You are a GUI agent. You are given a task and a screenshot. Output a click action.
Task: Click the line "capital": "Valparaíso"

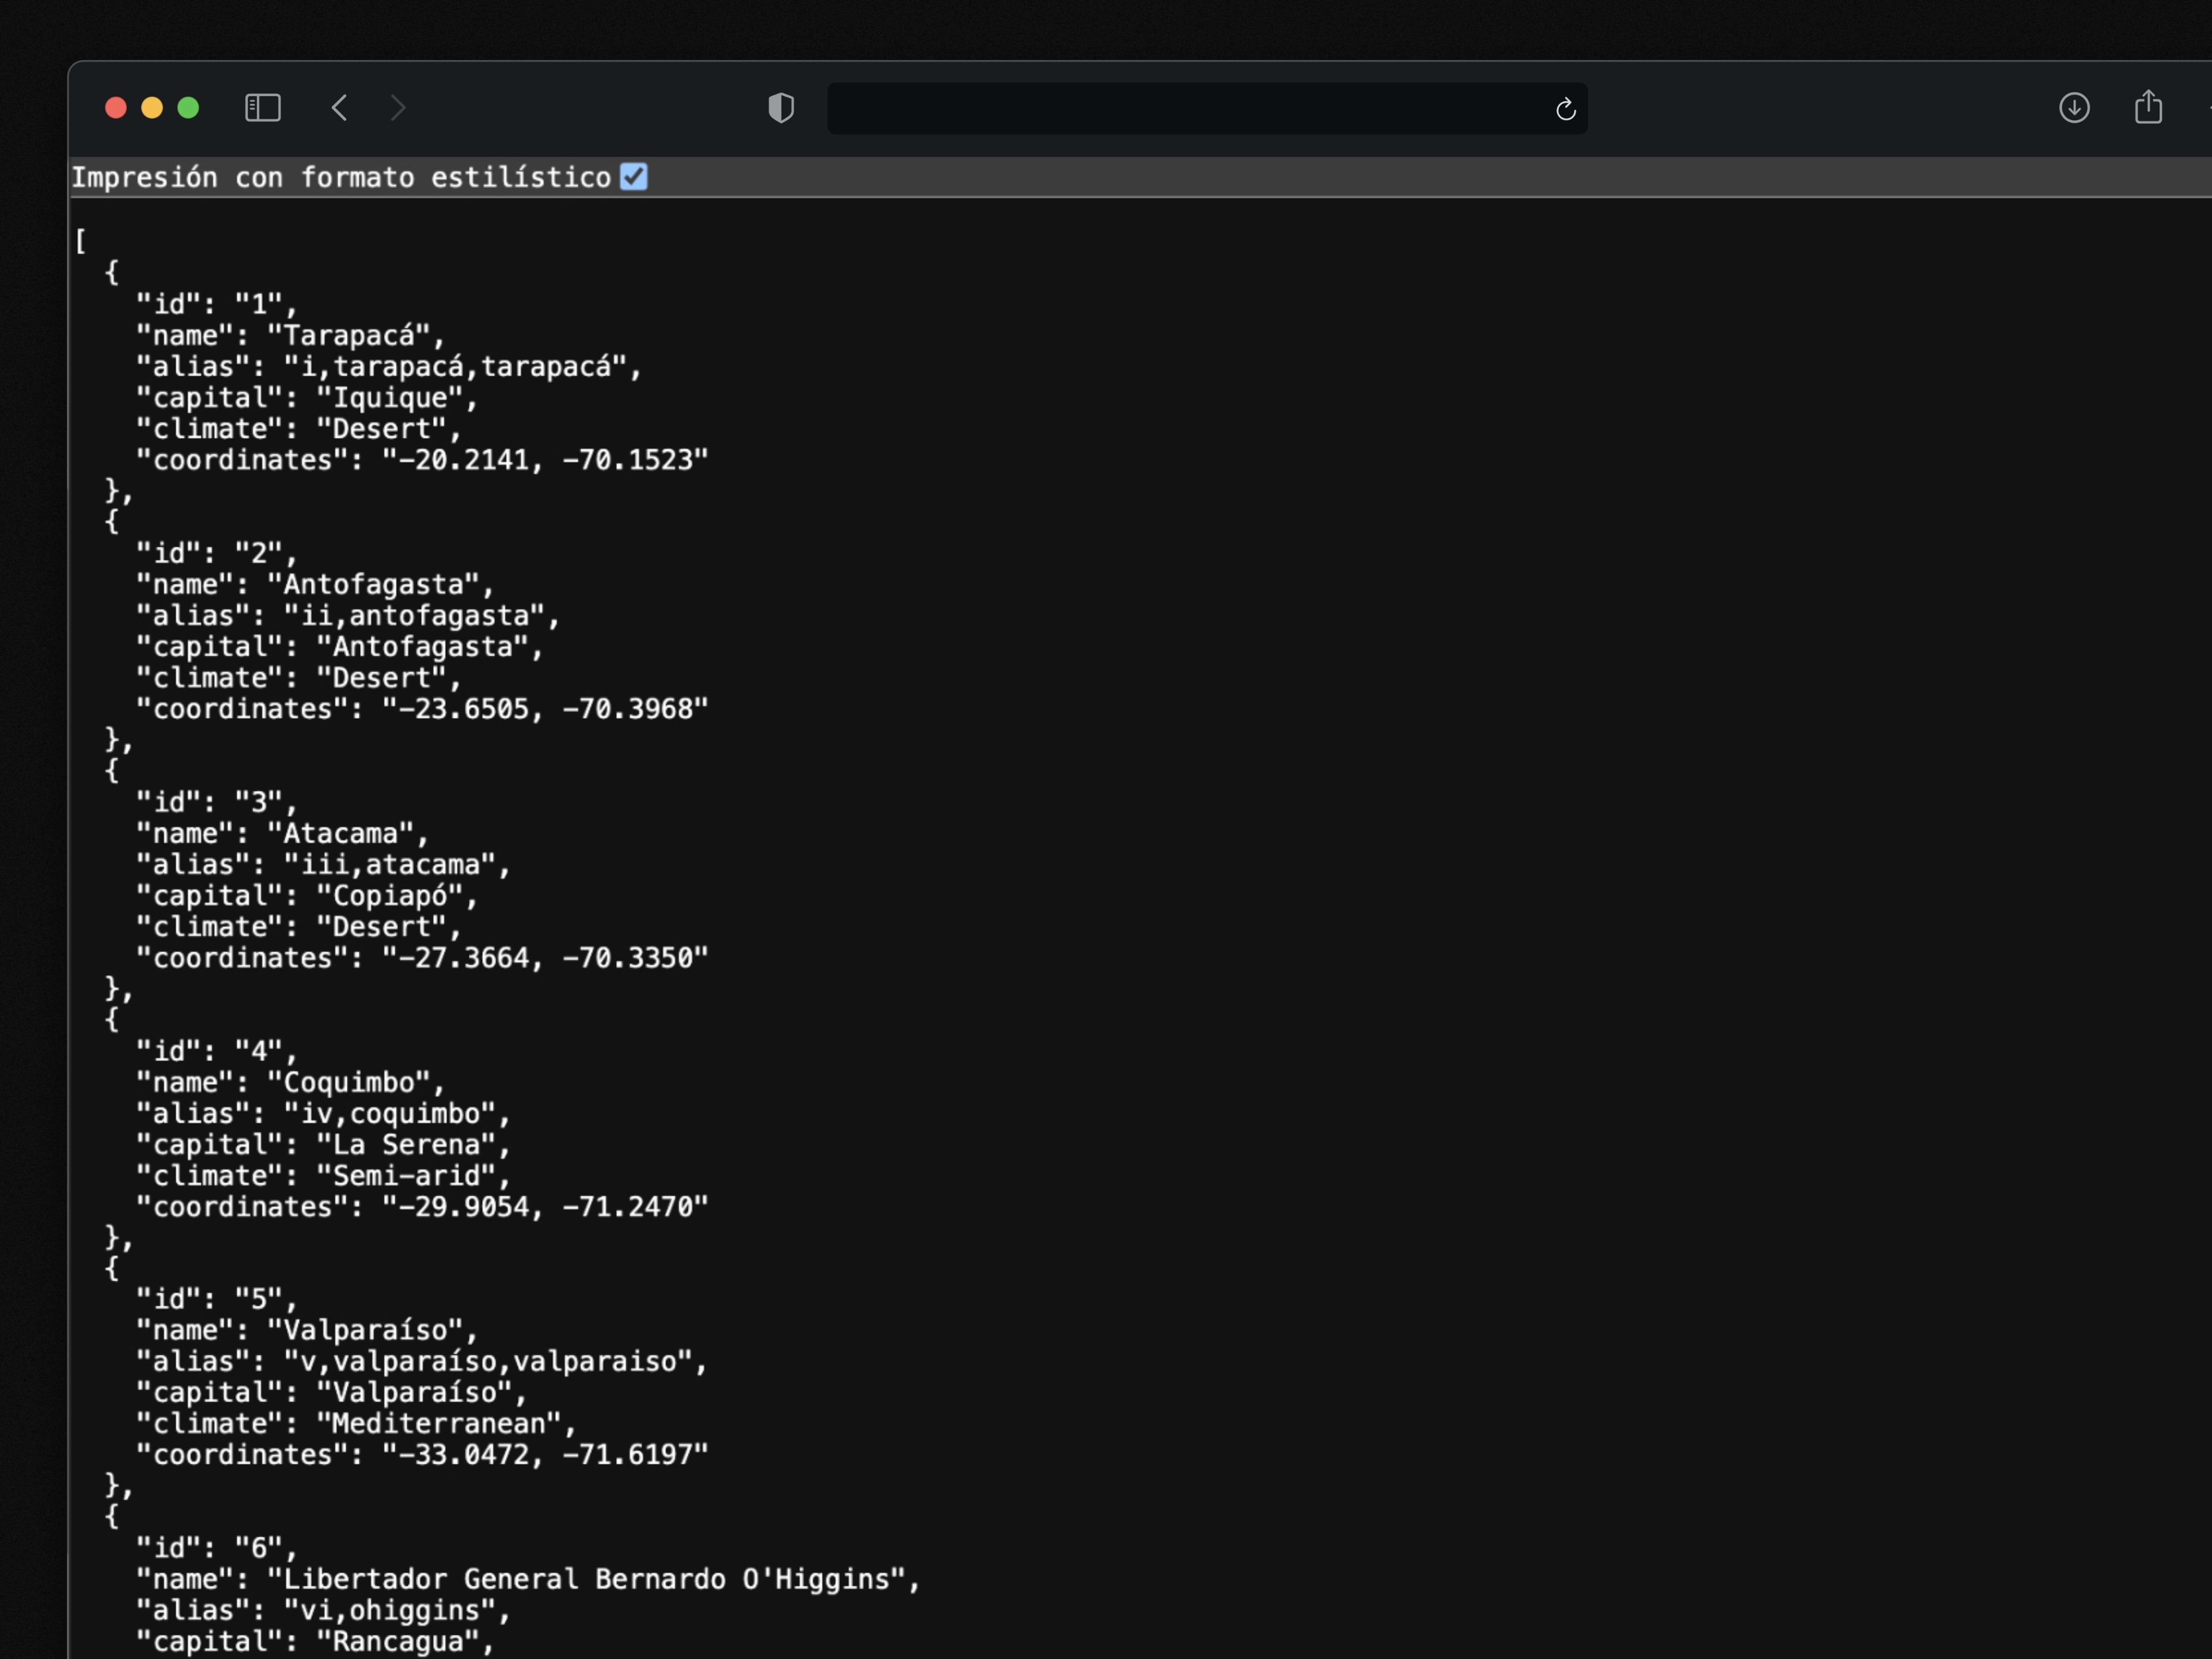pyautogui.click(x=331, y=1392)
